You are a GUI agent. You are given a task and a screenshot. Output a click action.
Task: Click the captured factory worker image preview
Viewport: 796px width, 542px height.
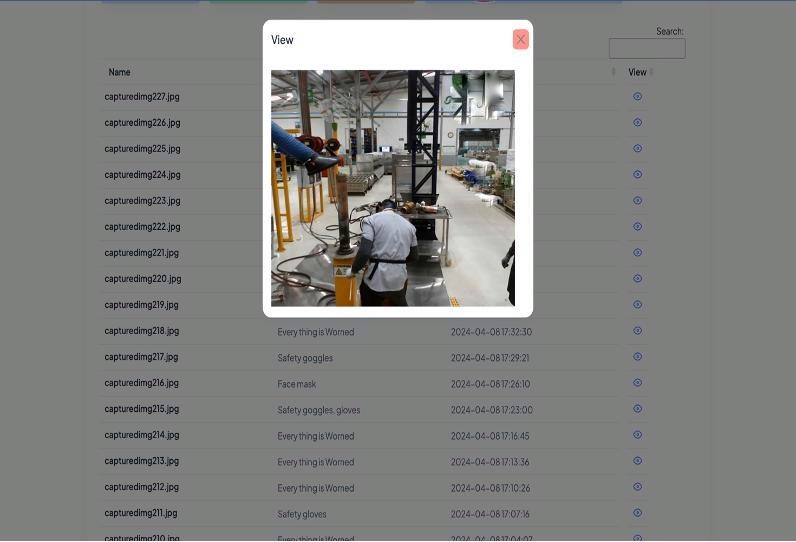tap(392, 188)
